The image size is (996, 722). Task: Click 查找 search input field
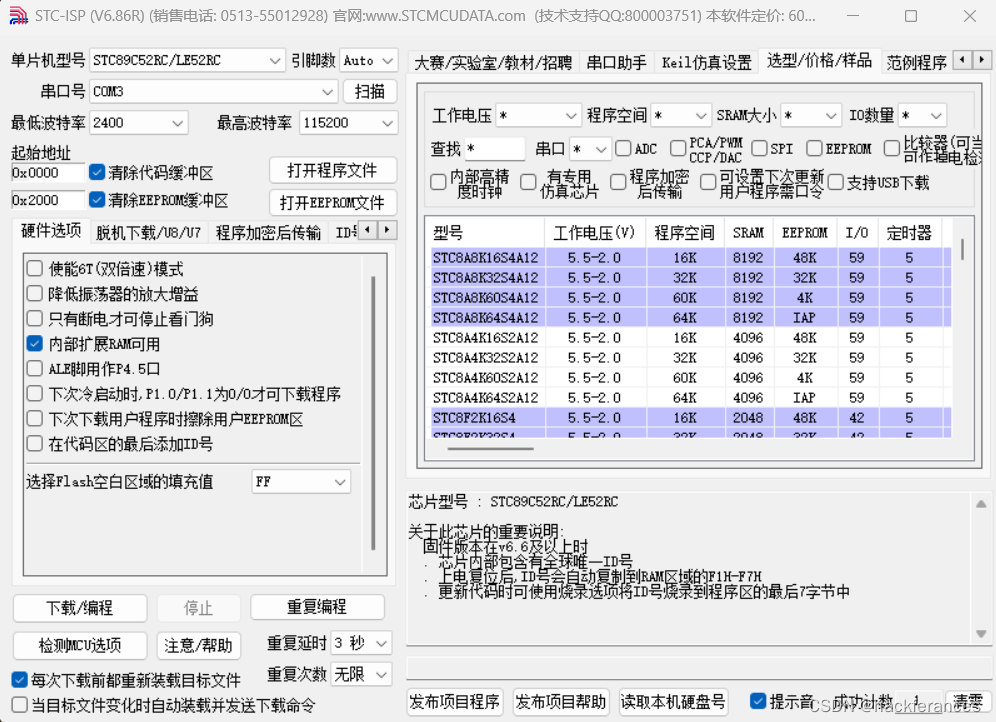495,149
